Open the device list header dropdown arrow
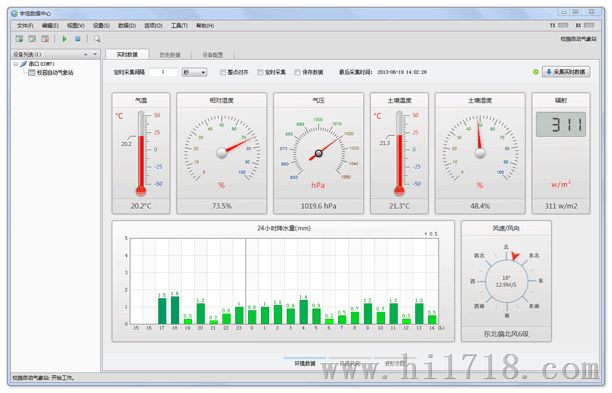 [x=95, y=54]
